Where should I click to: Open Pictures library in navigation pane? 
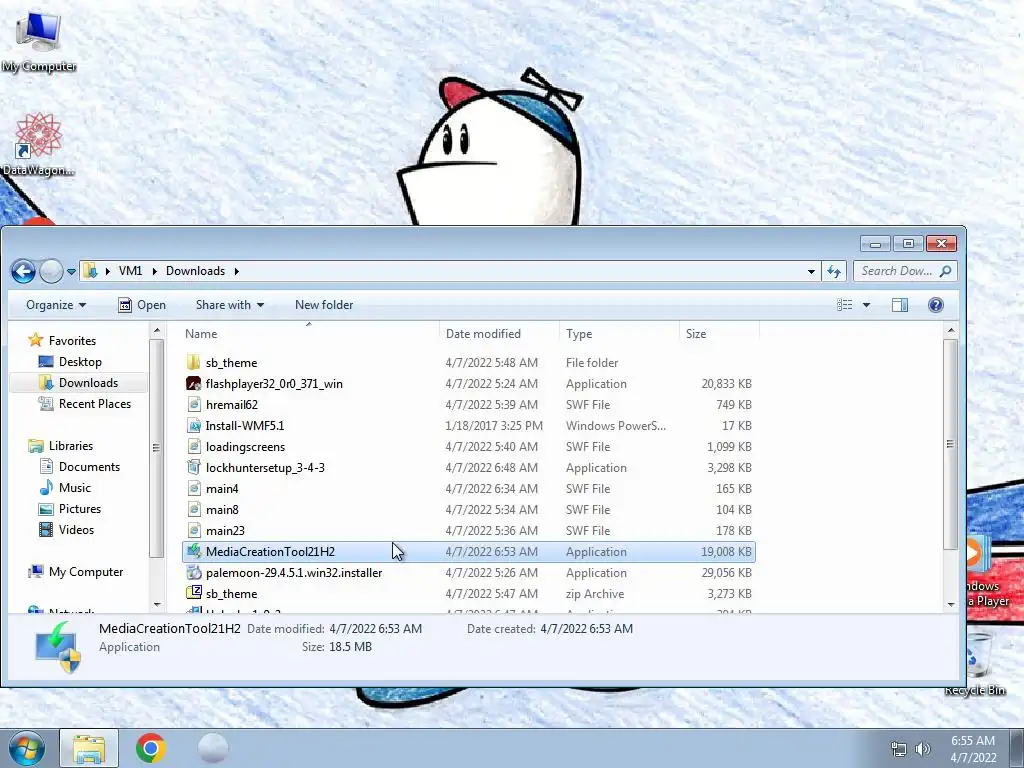[80, 509]
